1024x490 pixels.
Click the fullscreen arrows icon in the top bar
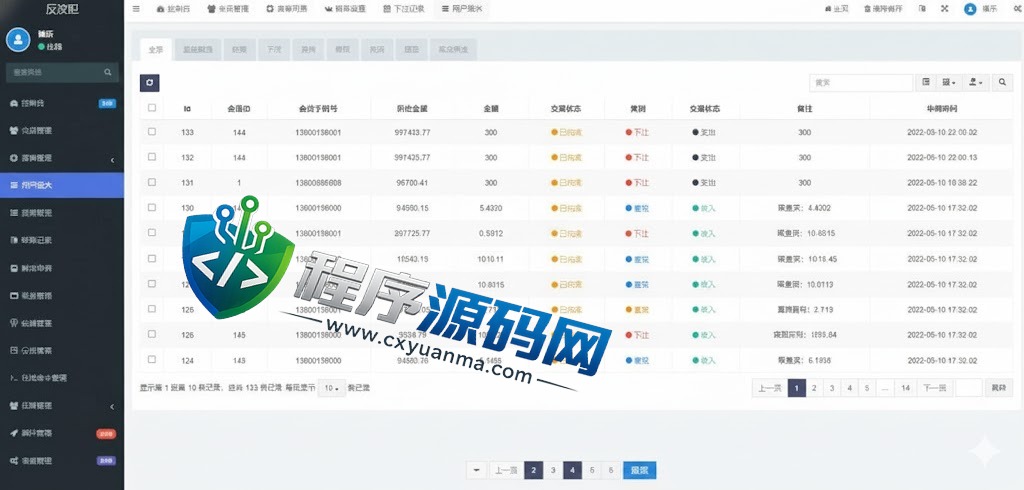(944, 9)
